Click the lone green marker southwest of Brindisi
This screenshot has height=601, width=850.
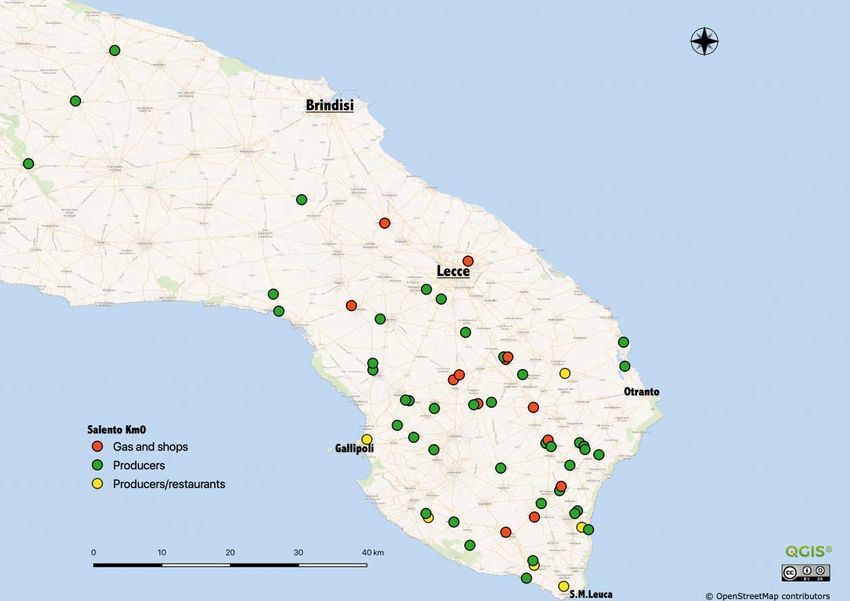[x=301, y=199]
